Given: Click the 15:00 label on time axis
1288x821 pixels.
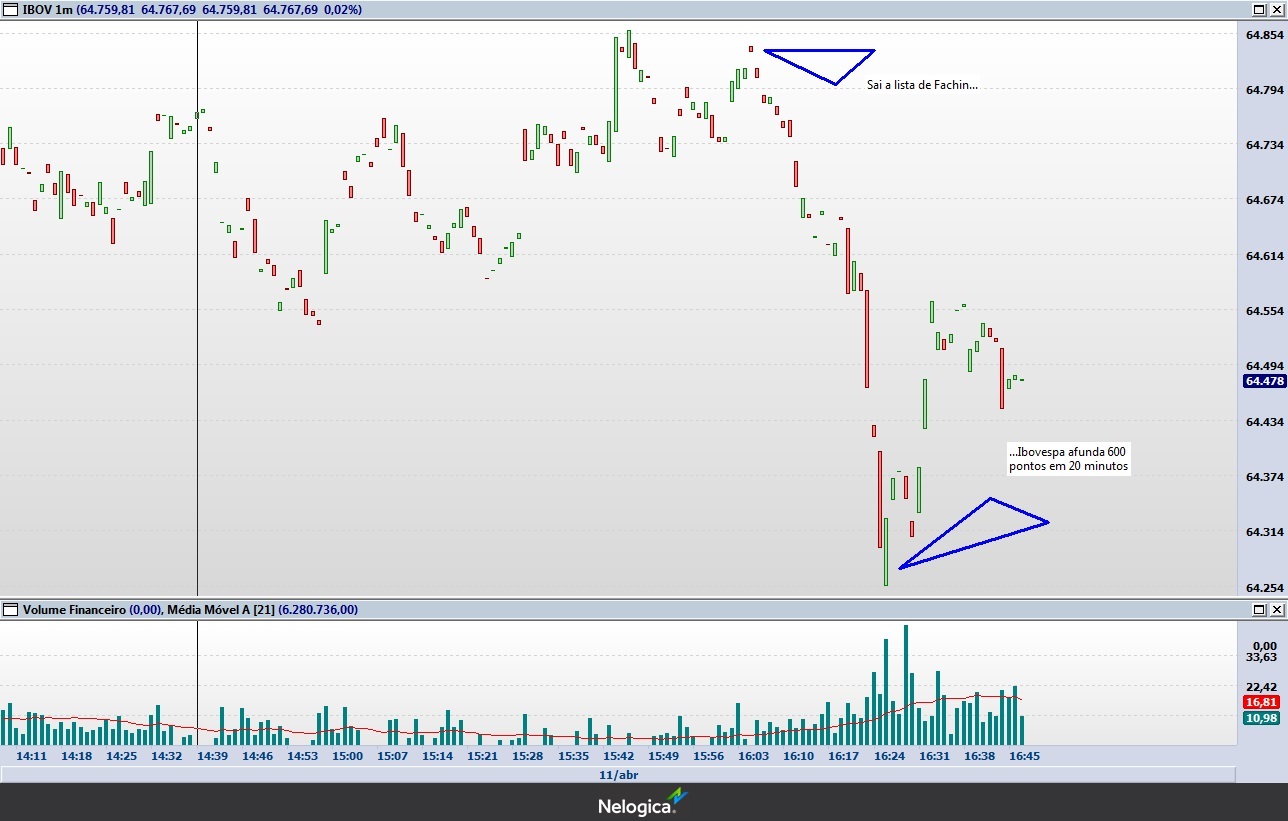Looking at the screenshot, I should coord(347,756).
